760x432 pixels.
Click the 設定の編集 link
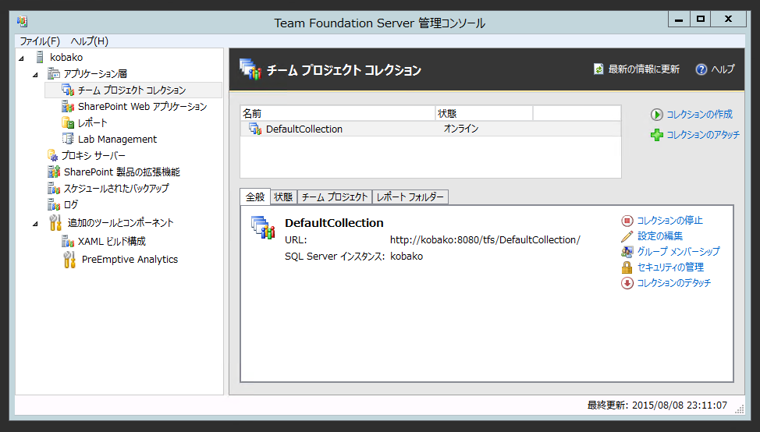(660, 236)
